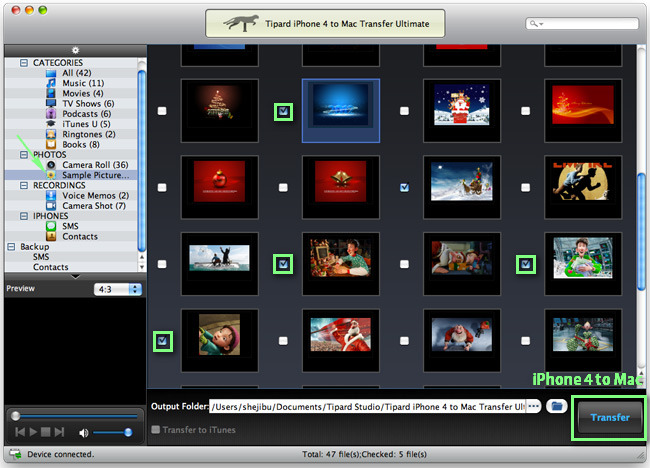
Task: Click the preview playback progress slider
Action: tap(75, 415)
